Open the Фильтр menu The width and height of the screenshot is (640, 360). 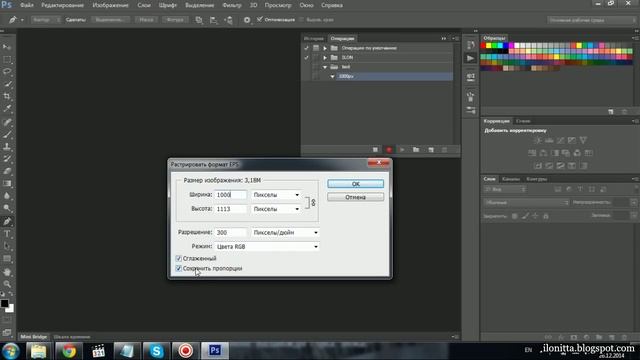[x=232, y=5]
